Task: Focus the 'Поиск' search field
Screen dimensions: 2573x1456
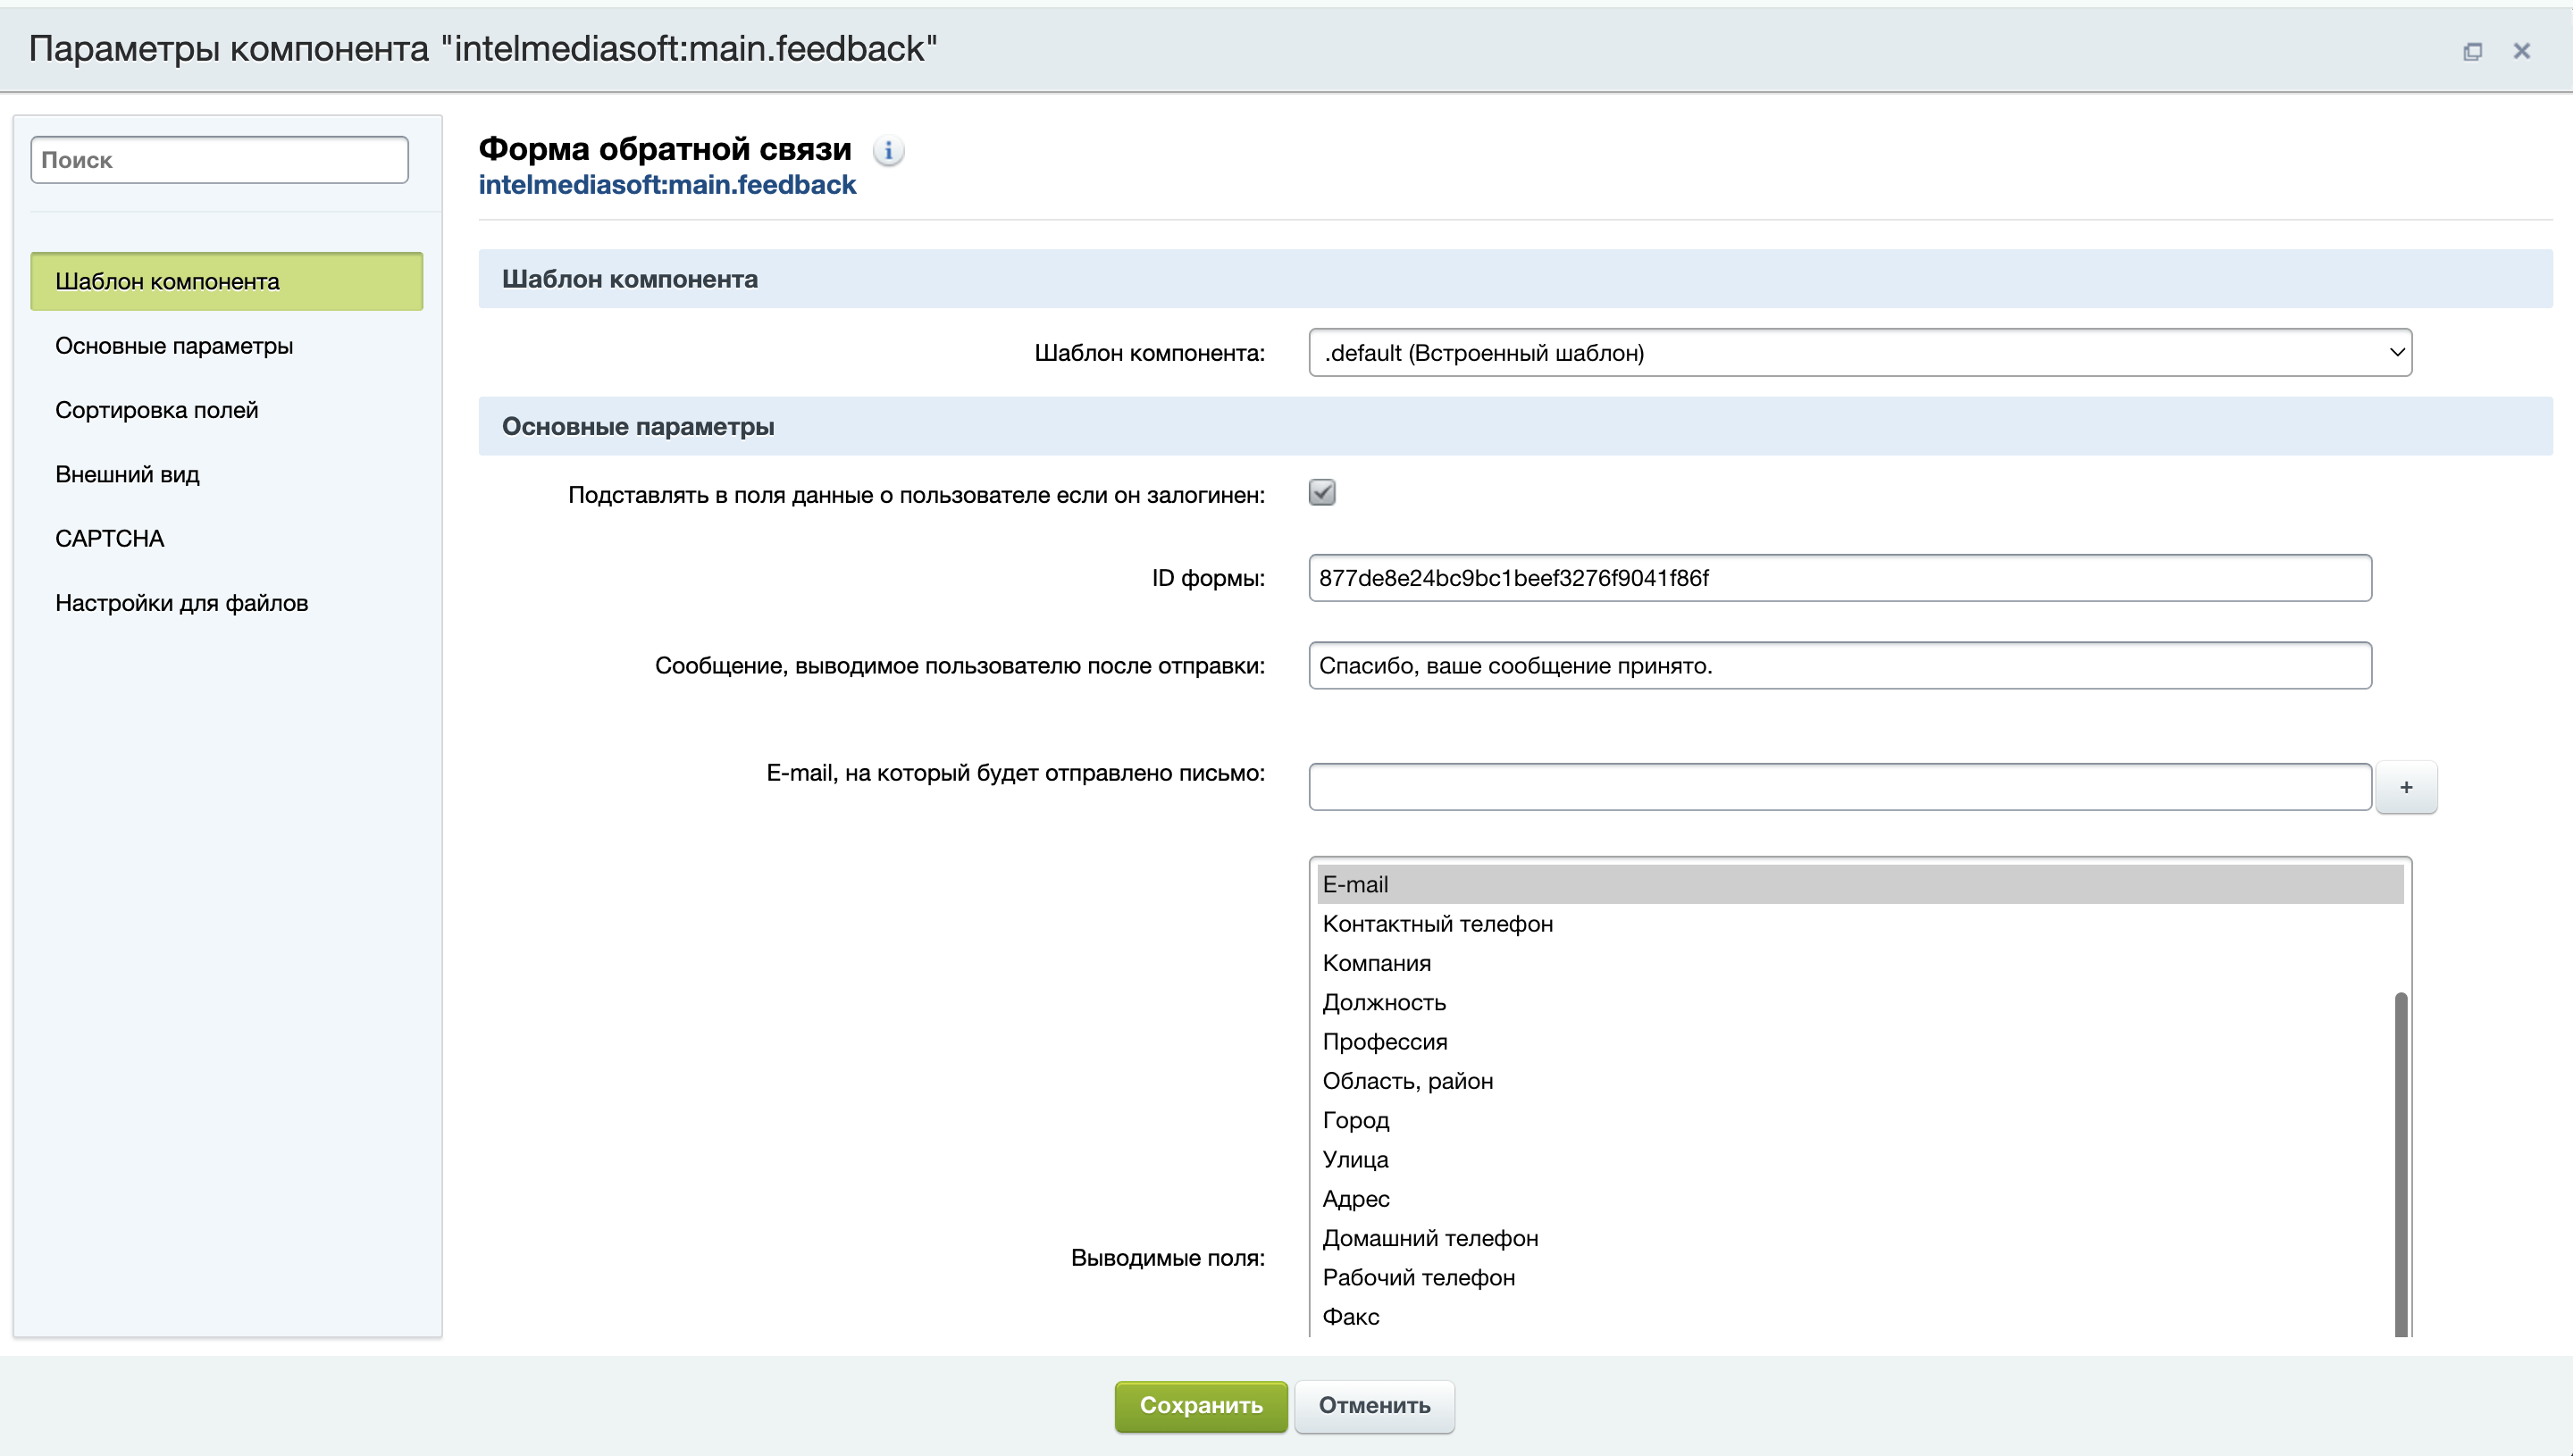Action: (x=220, y=160)
